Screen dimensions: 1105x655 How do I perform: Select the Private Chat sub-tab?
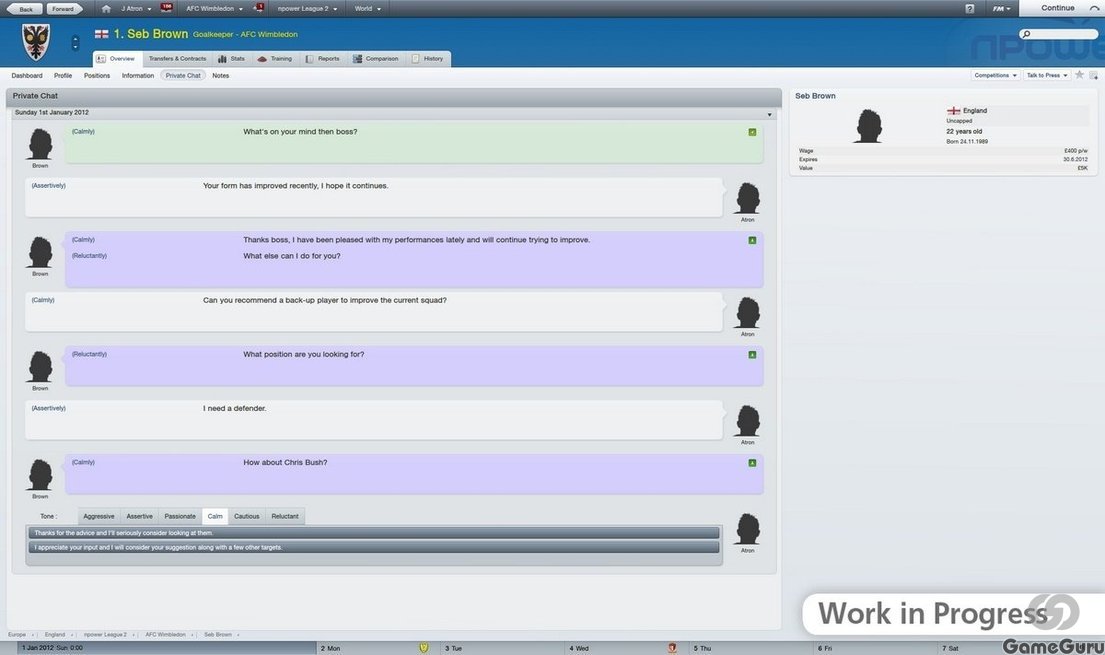(183, 75)
